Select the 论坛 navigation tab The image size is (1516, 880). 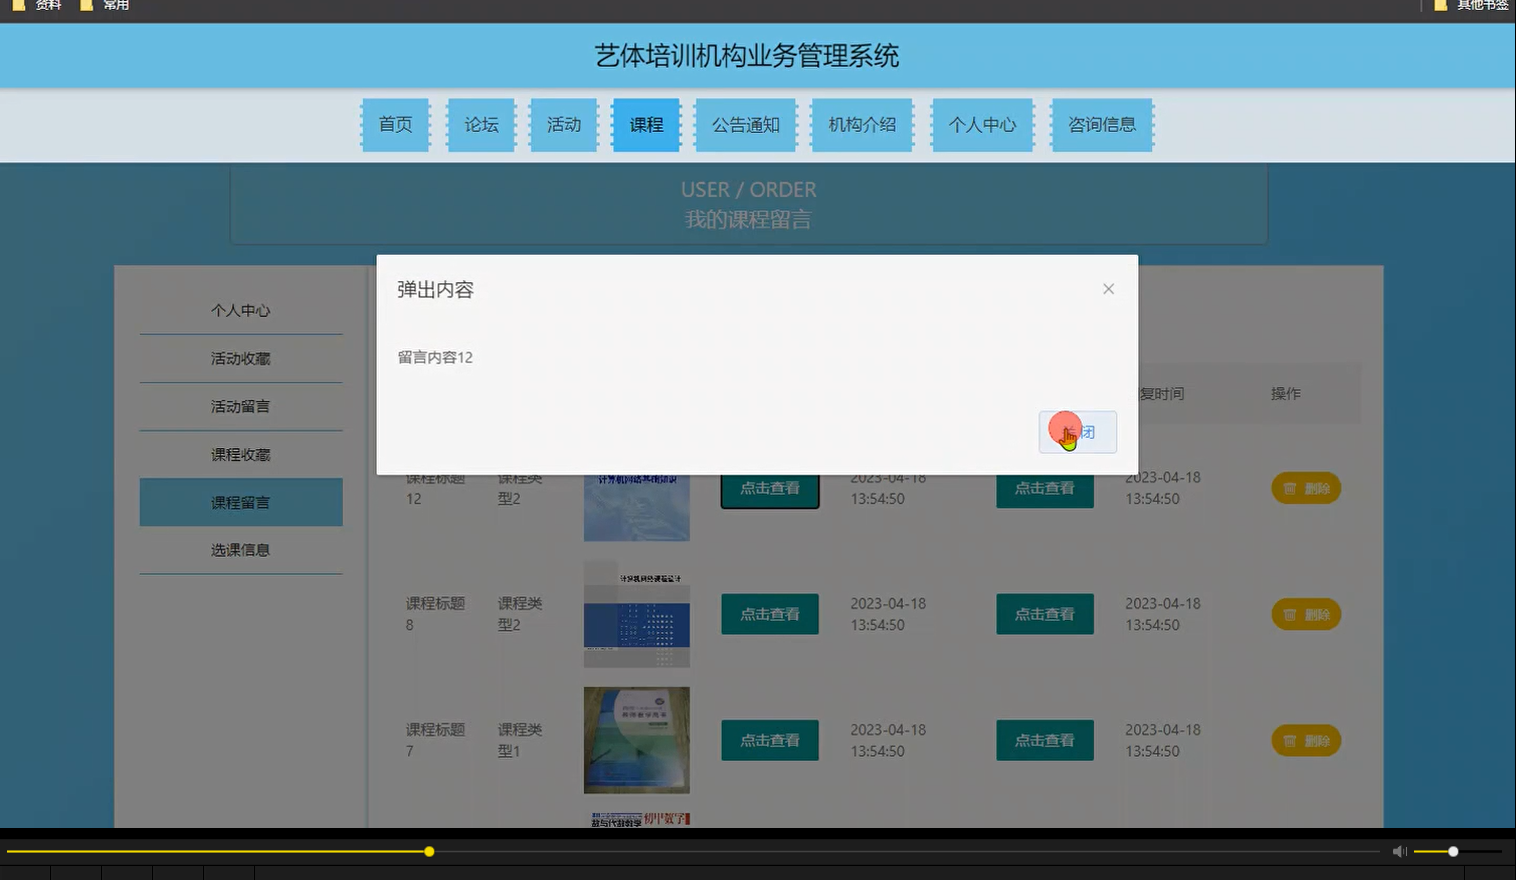(480, 124)
